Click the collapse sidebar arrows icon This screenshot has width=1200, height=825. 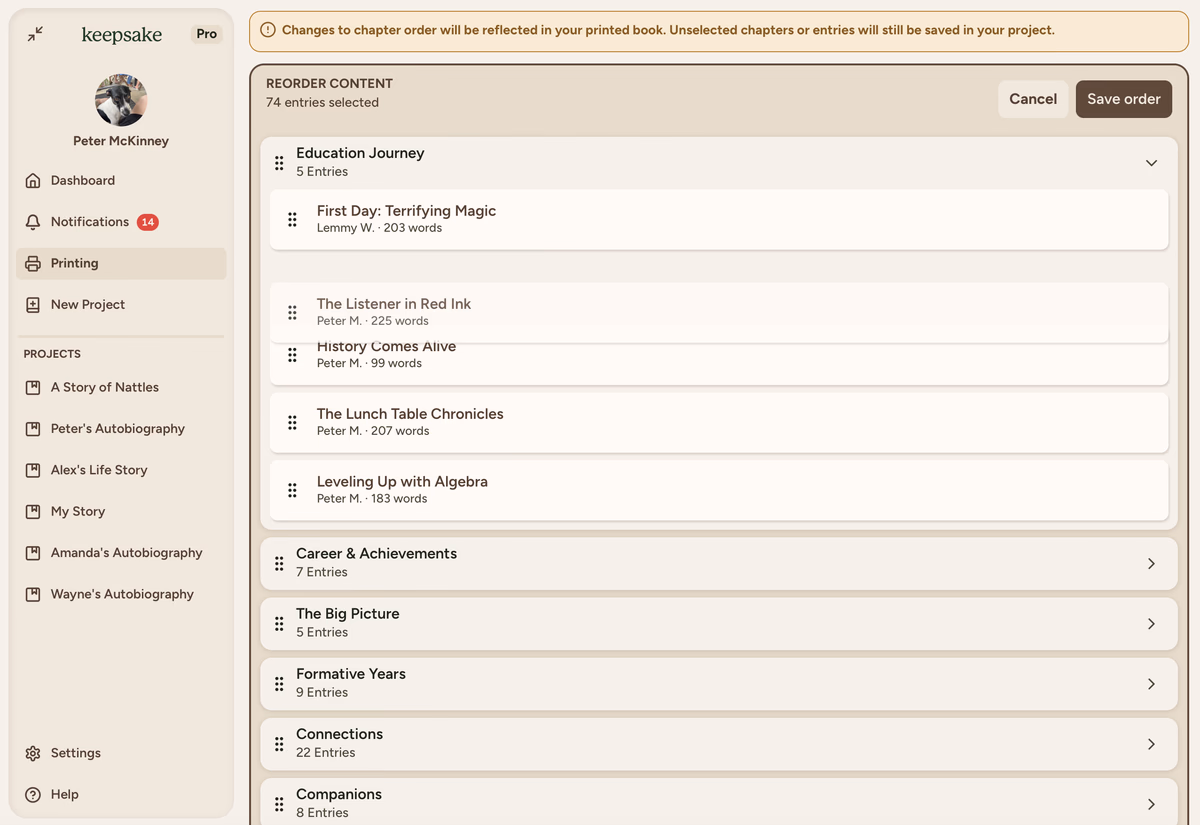(35, 34)
